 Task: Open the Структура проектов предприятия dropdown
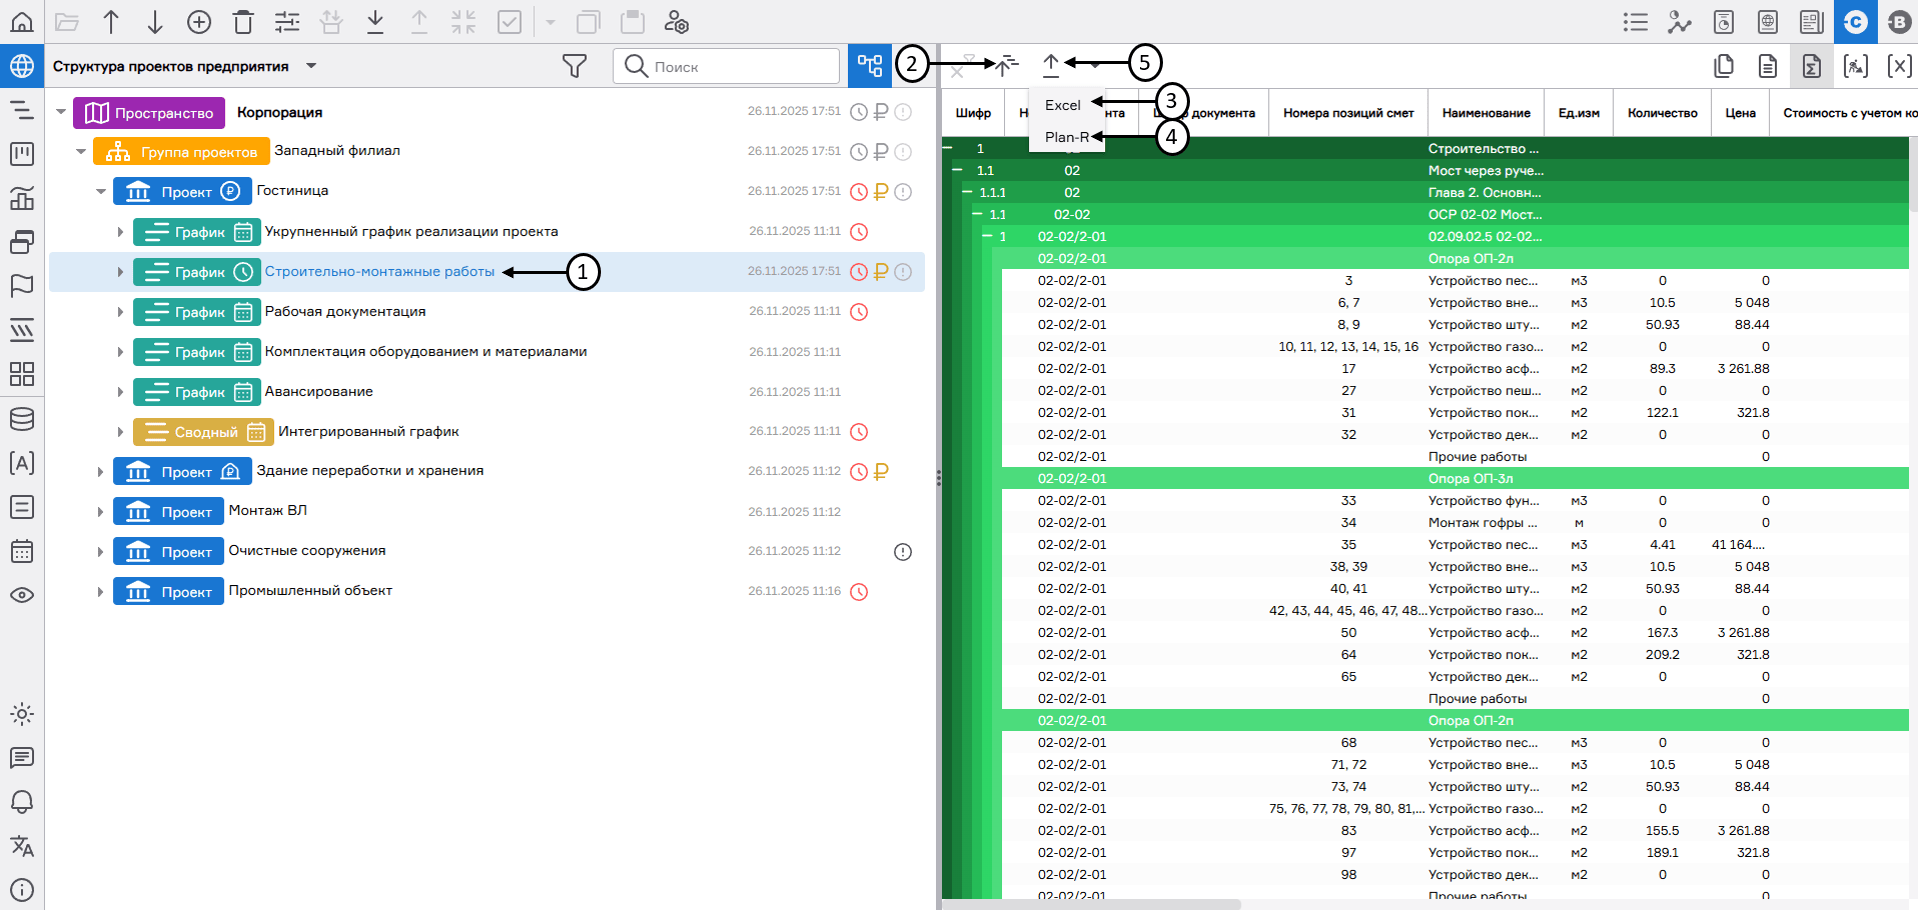click(x=311, y=66)
